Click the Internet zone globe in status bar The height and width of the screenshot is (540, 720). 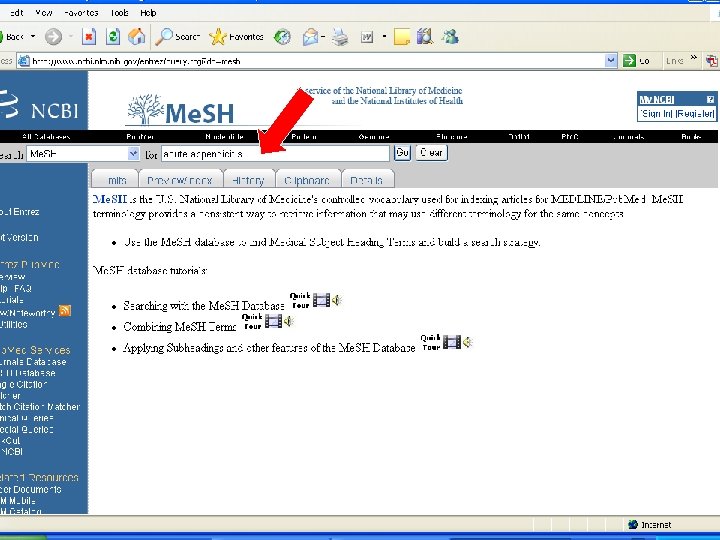click(633, 524)
